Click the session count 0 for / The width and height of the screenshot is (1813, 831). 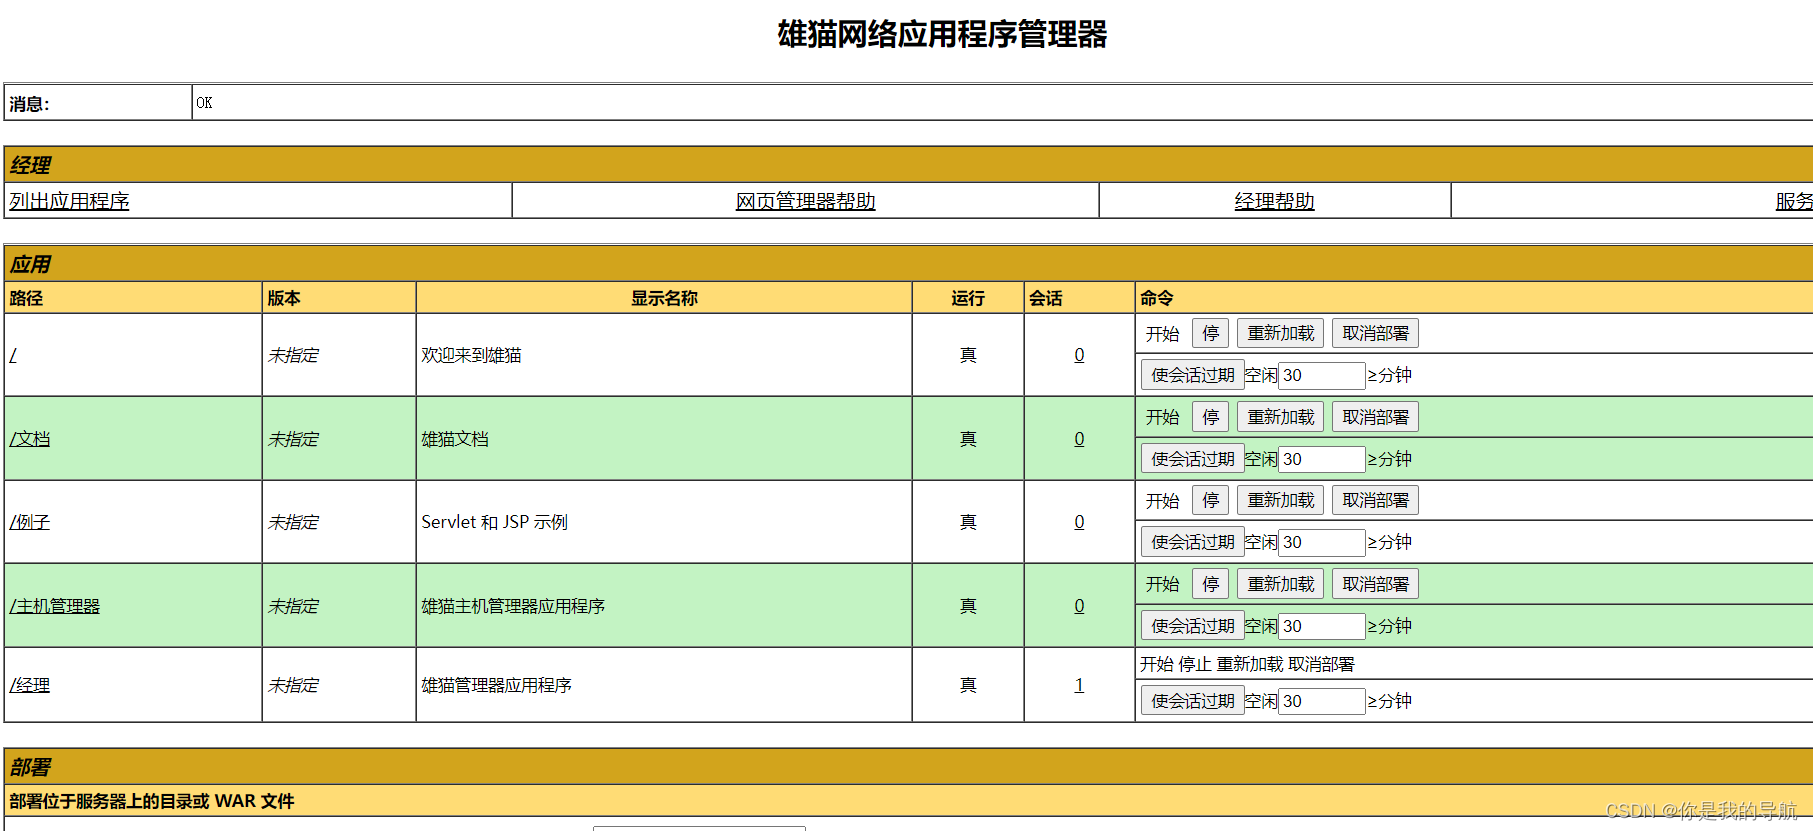(x=1079, y=355)
